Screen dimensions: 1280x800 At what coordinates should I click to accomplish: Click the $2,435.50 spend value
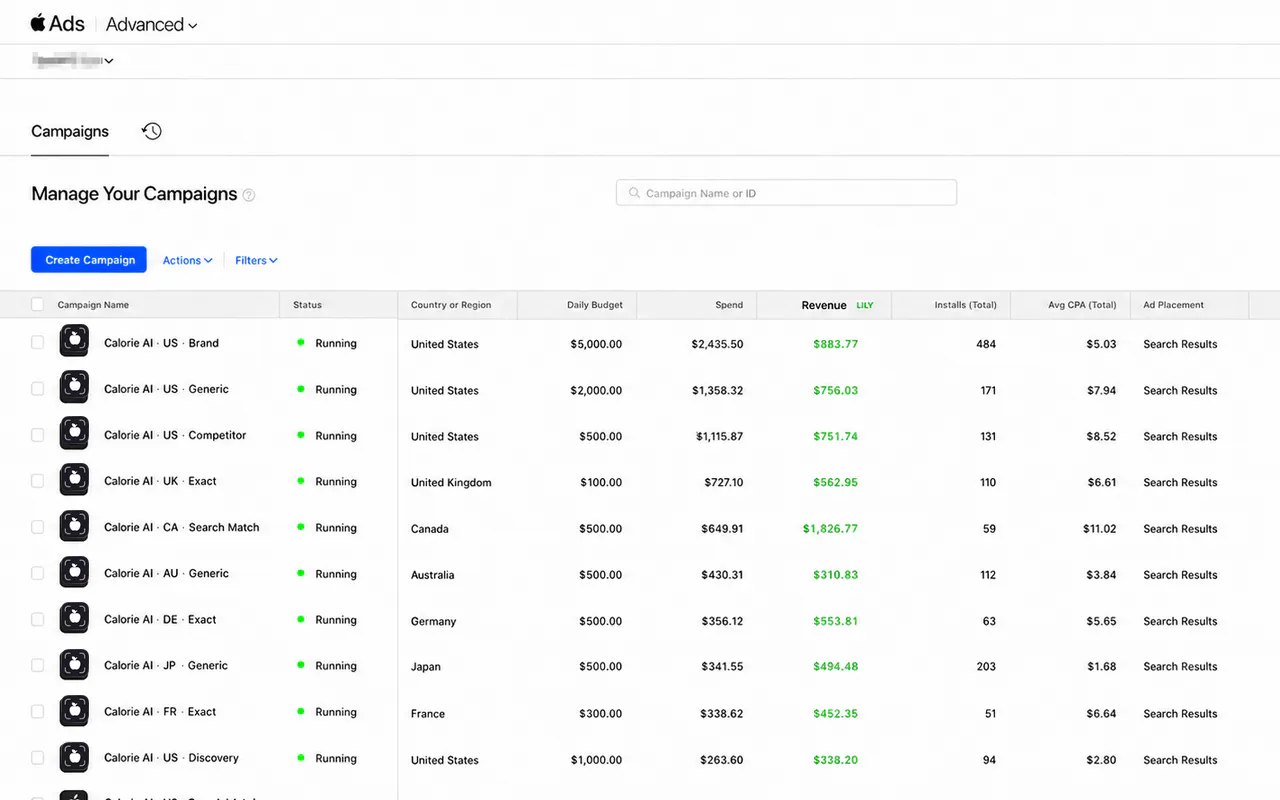tap(717, 344)
